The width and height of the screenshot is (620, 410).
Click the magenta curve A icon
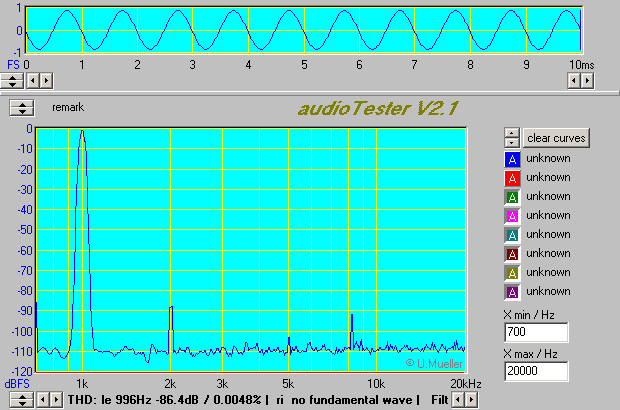512,216
